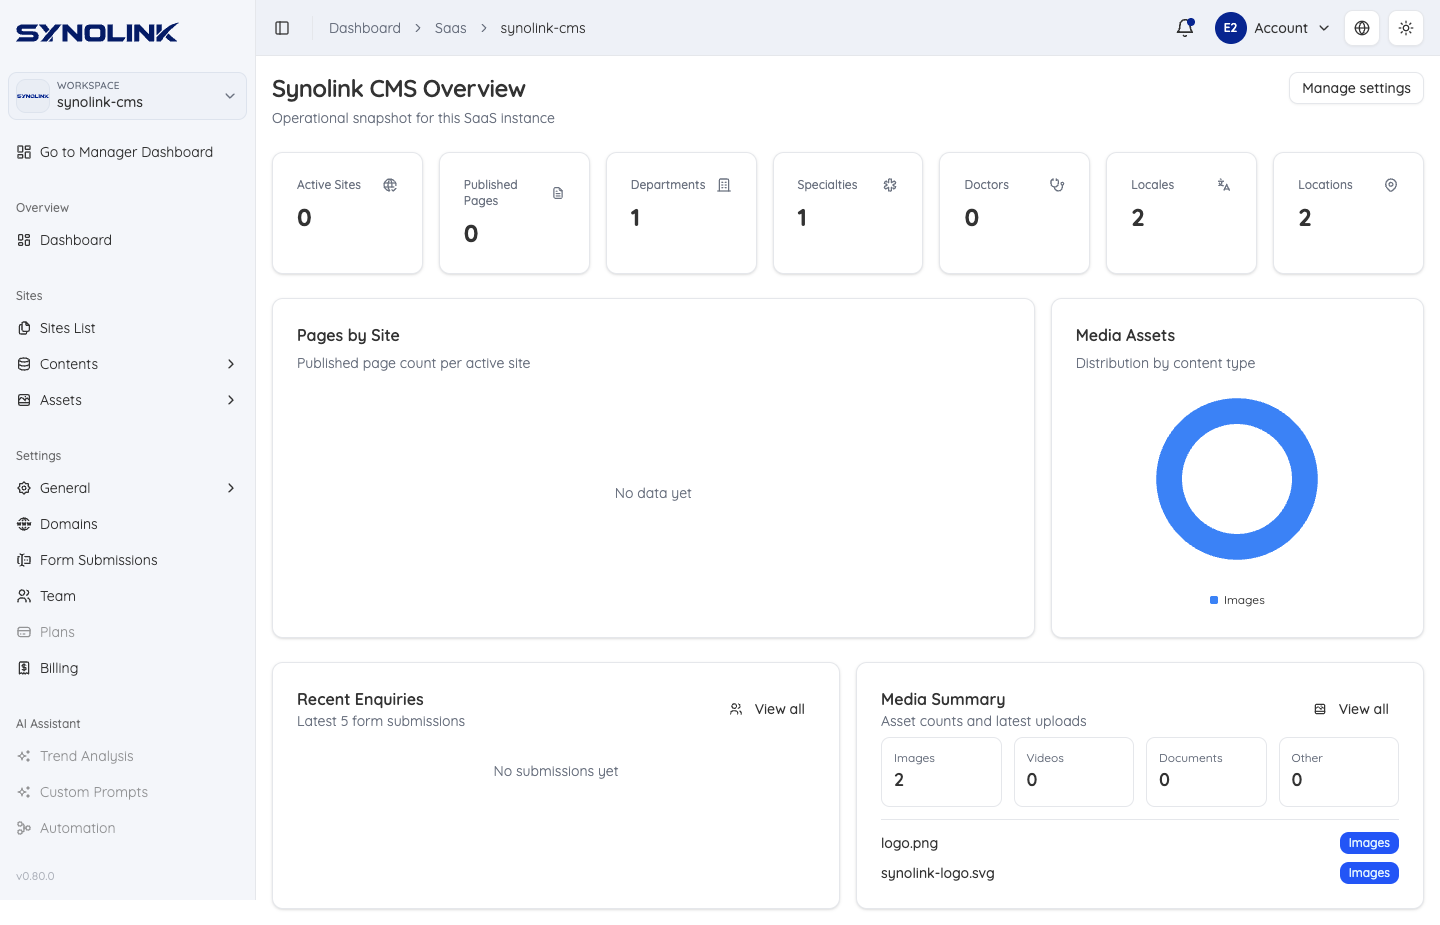Image resolution: width=1440 pixels, height=925 pixels.
Task: Click the Form Submissions icon
Action: (24, 560)
